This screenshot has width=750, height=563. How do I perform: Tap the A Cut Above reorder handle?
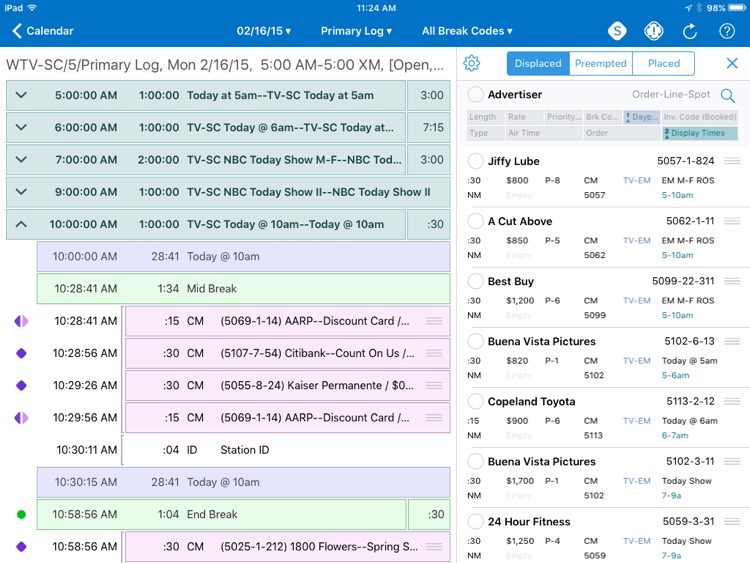[x=732, y=221]
